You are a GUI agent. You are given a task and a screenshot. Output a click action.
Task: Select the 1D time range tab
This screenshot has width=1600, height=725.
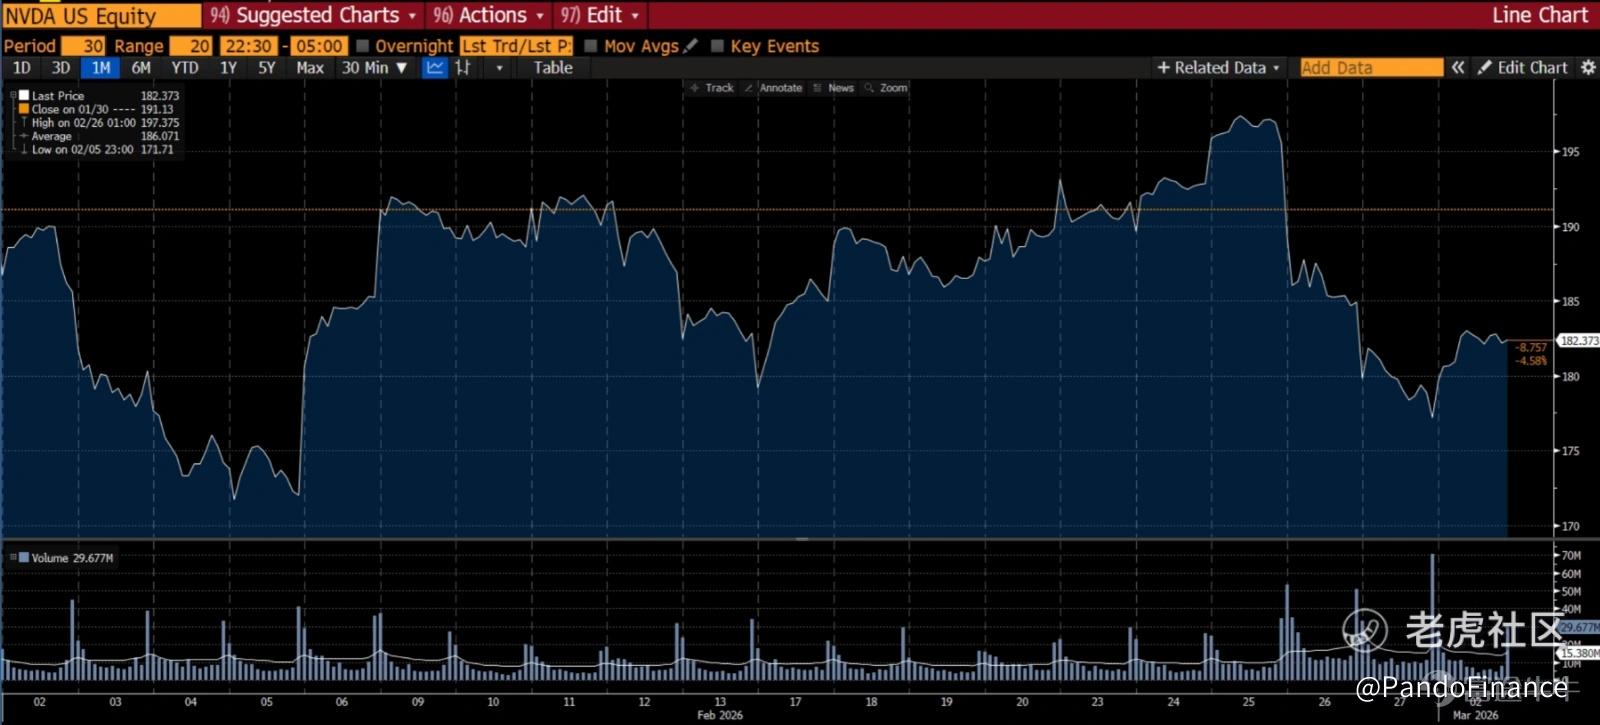pyautogui.click(x=21, y=68)
